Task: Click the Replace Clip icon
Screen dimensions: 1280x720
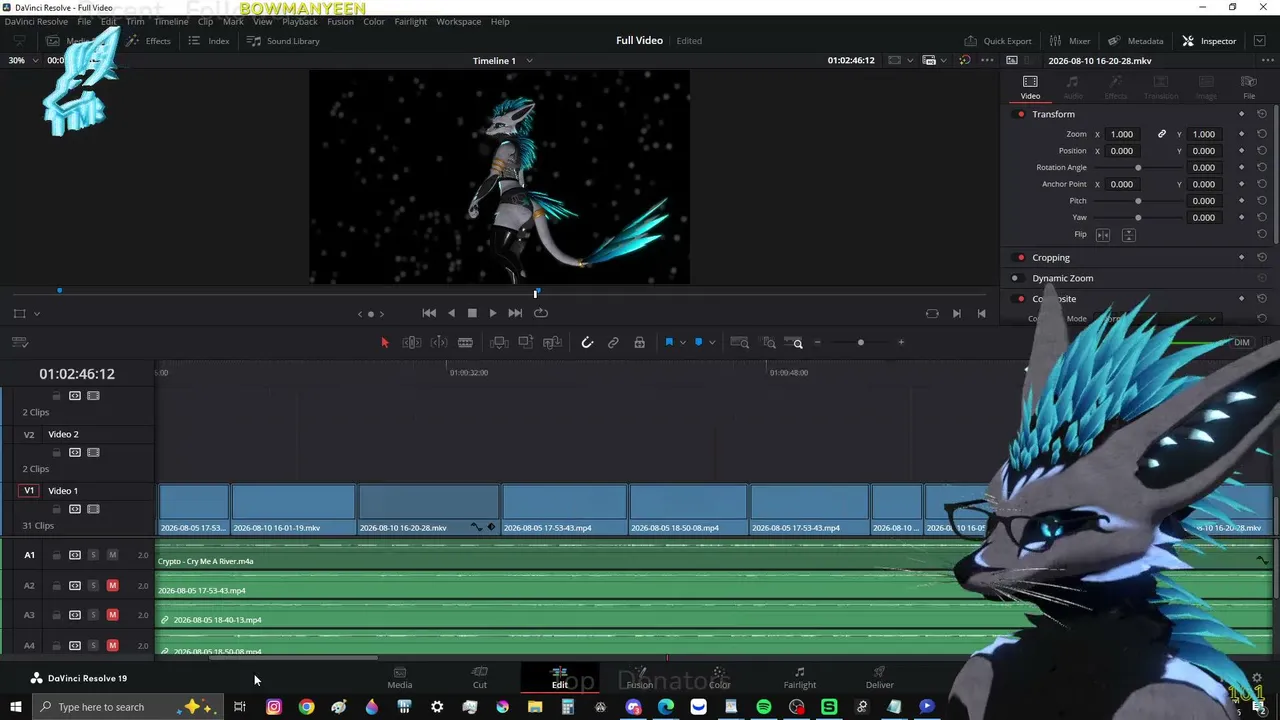Action: tap(552, 343)
